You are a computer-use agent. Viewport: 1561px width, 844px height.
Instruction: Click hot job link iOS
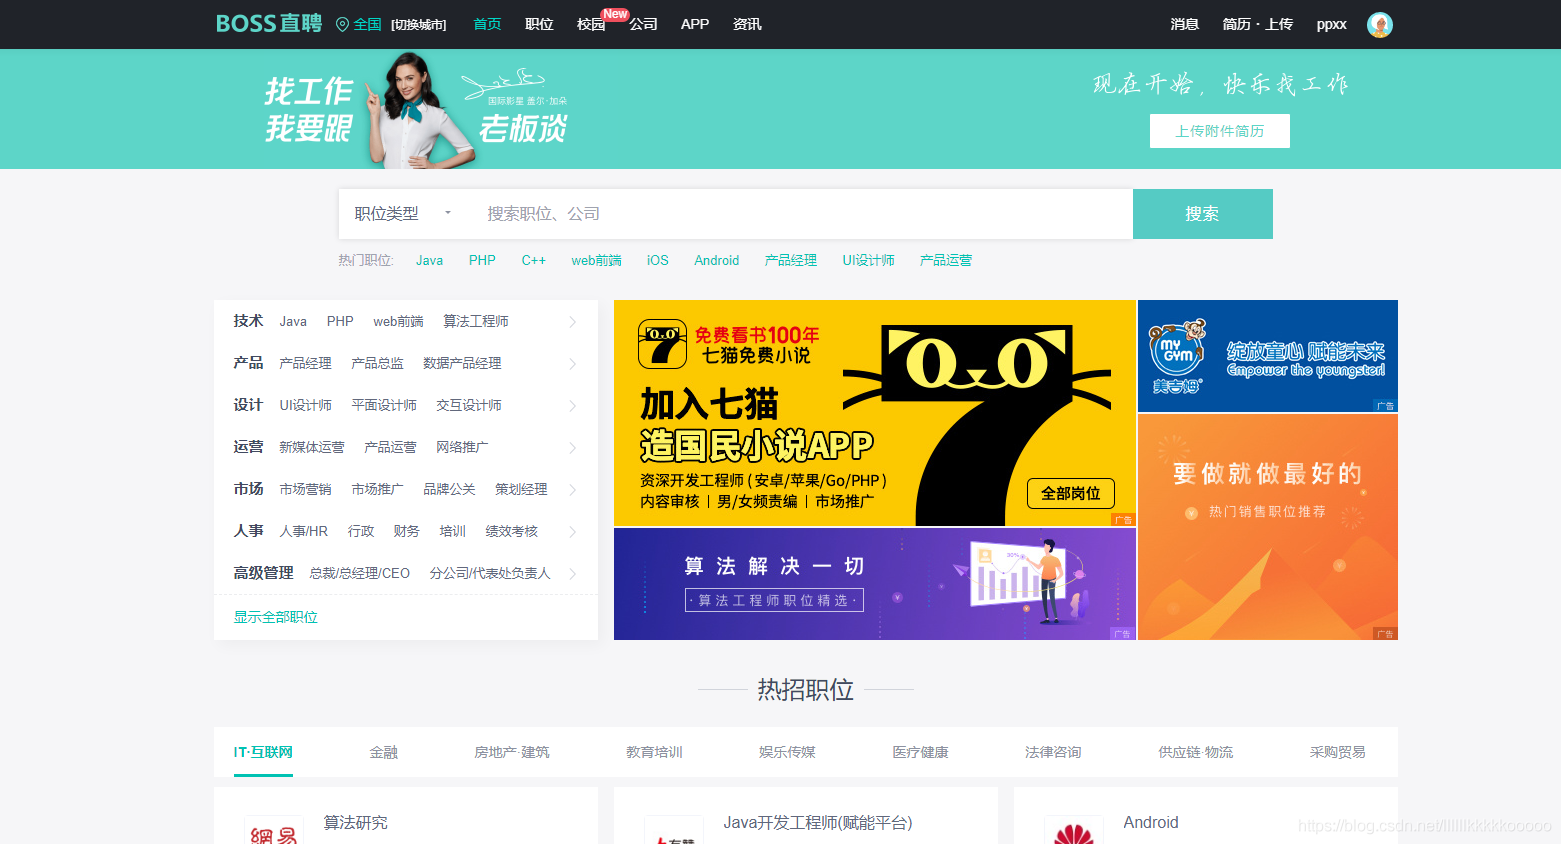coord(657,260)
